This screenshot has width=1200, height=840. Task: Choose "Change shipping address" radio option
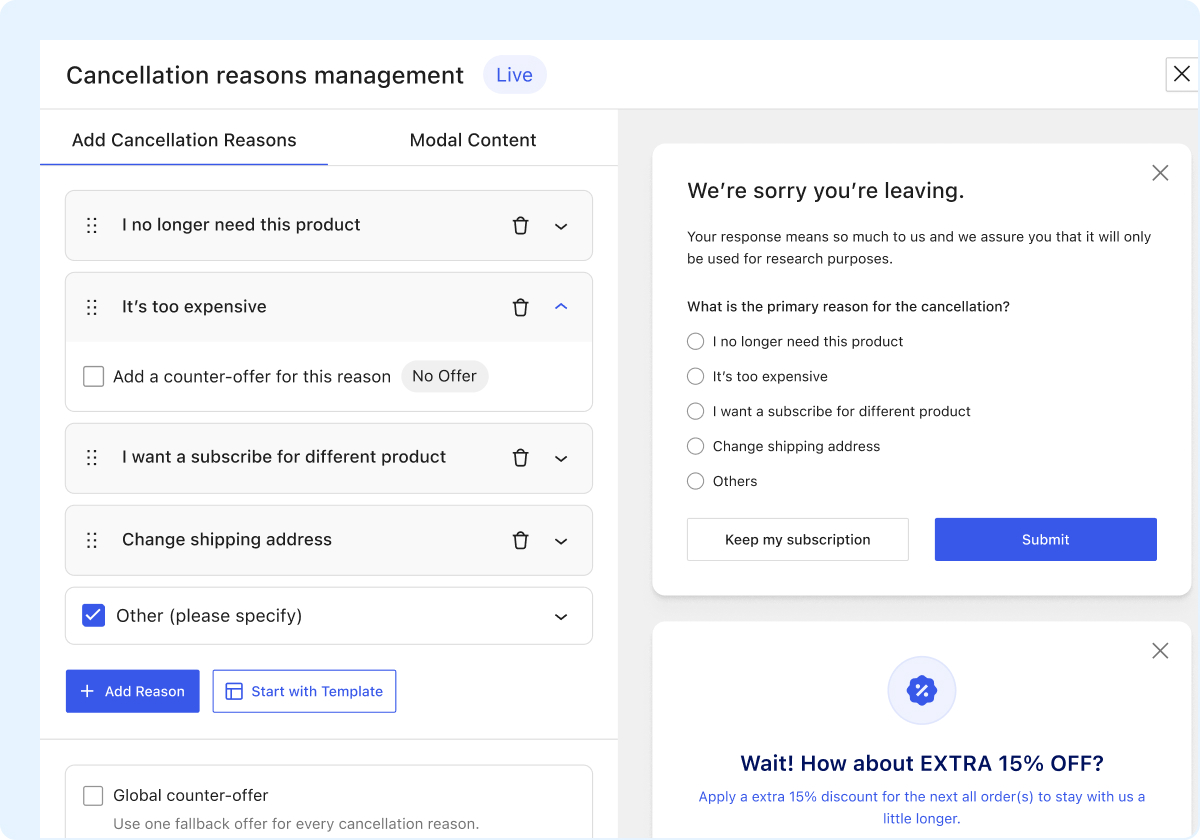point(696,446)
